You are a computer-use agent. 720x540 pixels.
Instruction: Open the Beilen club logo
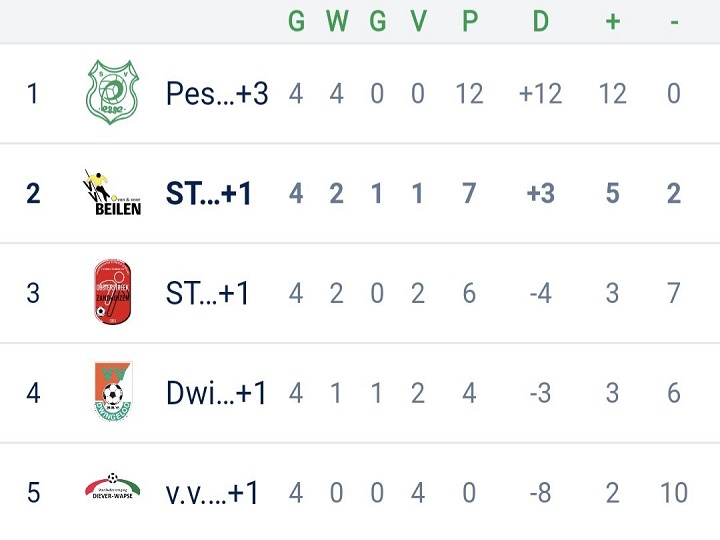pos(112,192)
